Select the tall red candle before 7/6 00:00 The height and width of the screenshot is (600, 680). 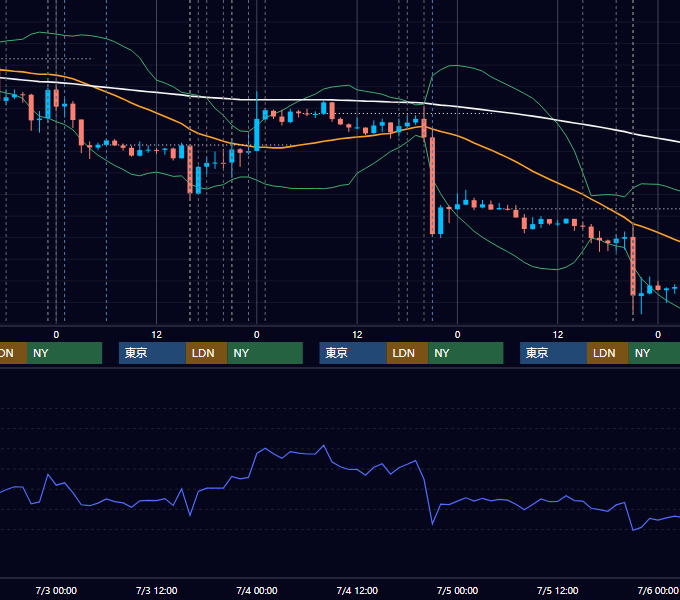coord(633,266)
